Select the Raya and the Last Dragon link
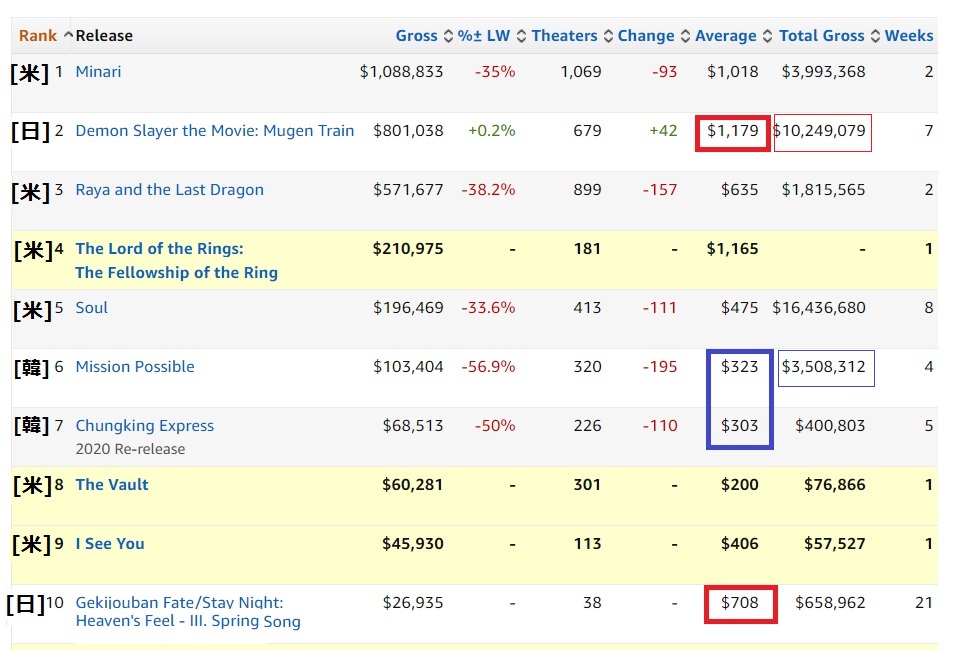The image size is (955, 651). tap(169, 190)
